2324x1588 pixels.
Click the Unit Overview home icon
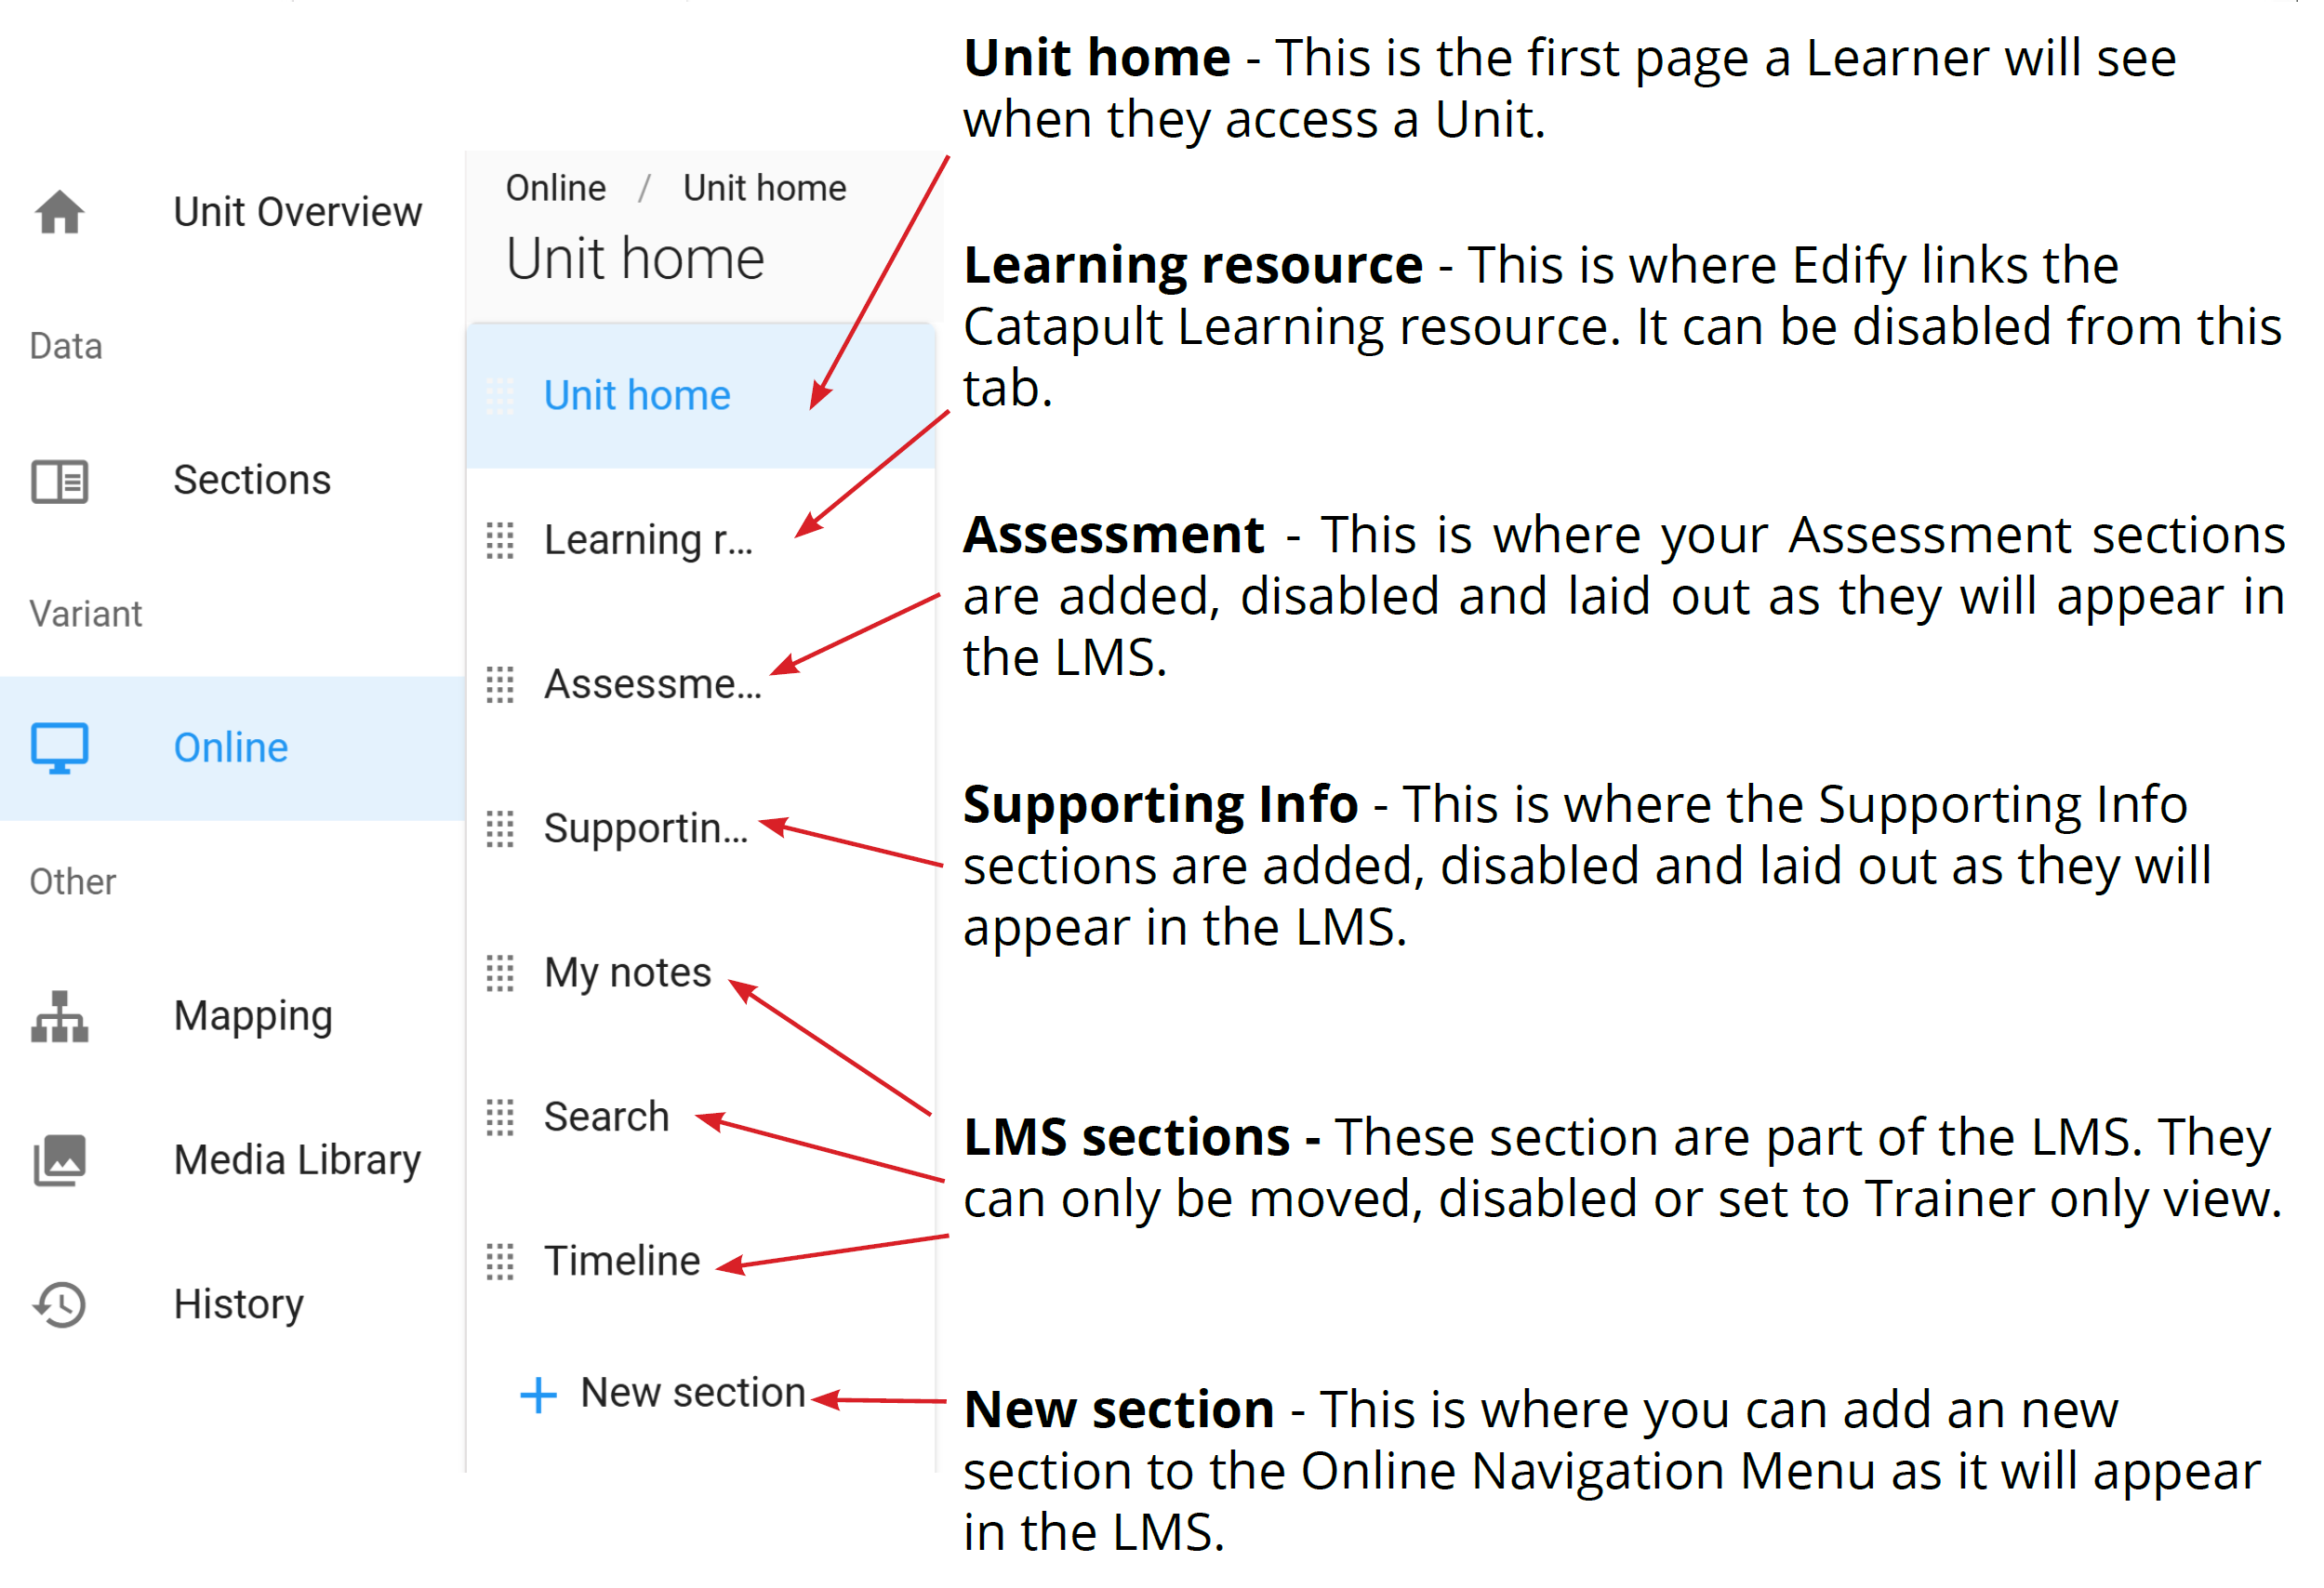[60, 213]
